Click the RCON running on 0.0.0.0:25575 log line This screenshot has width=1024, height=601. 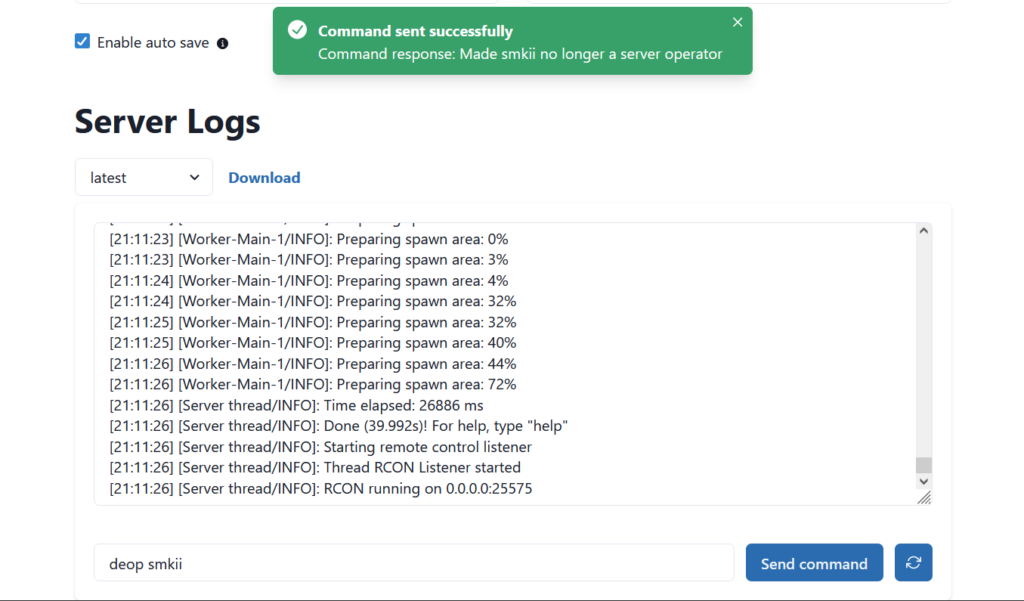321,489
